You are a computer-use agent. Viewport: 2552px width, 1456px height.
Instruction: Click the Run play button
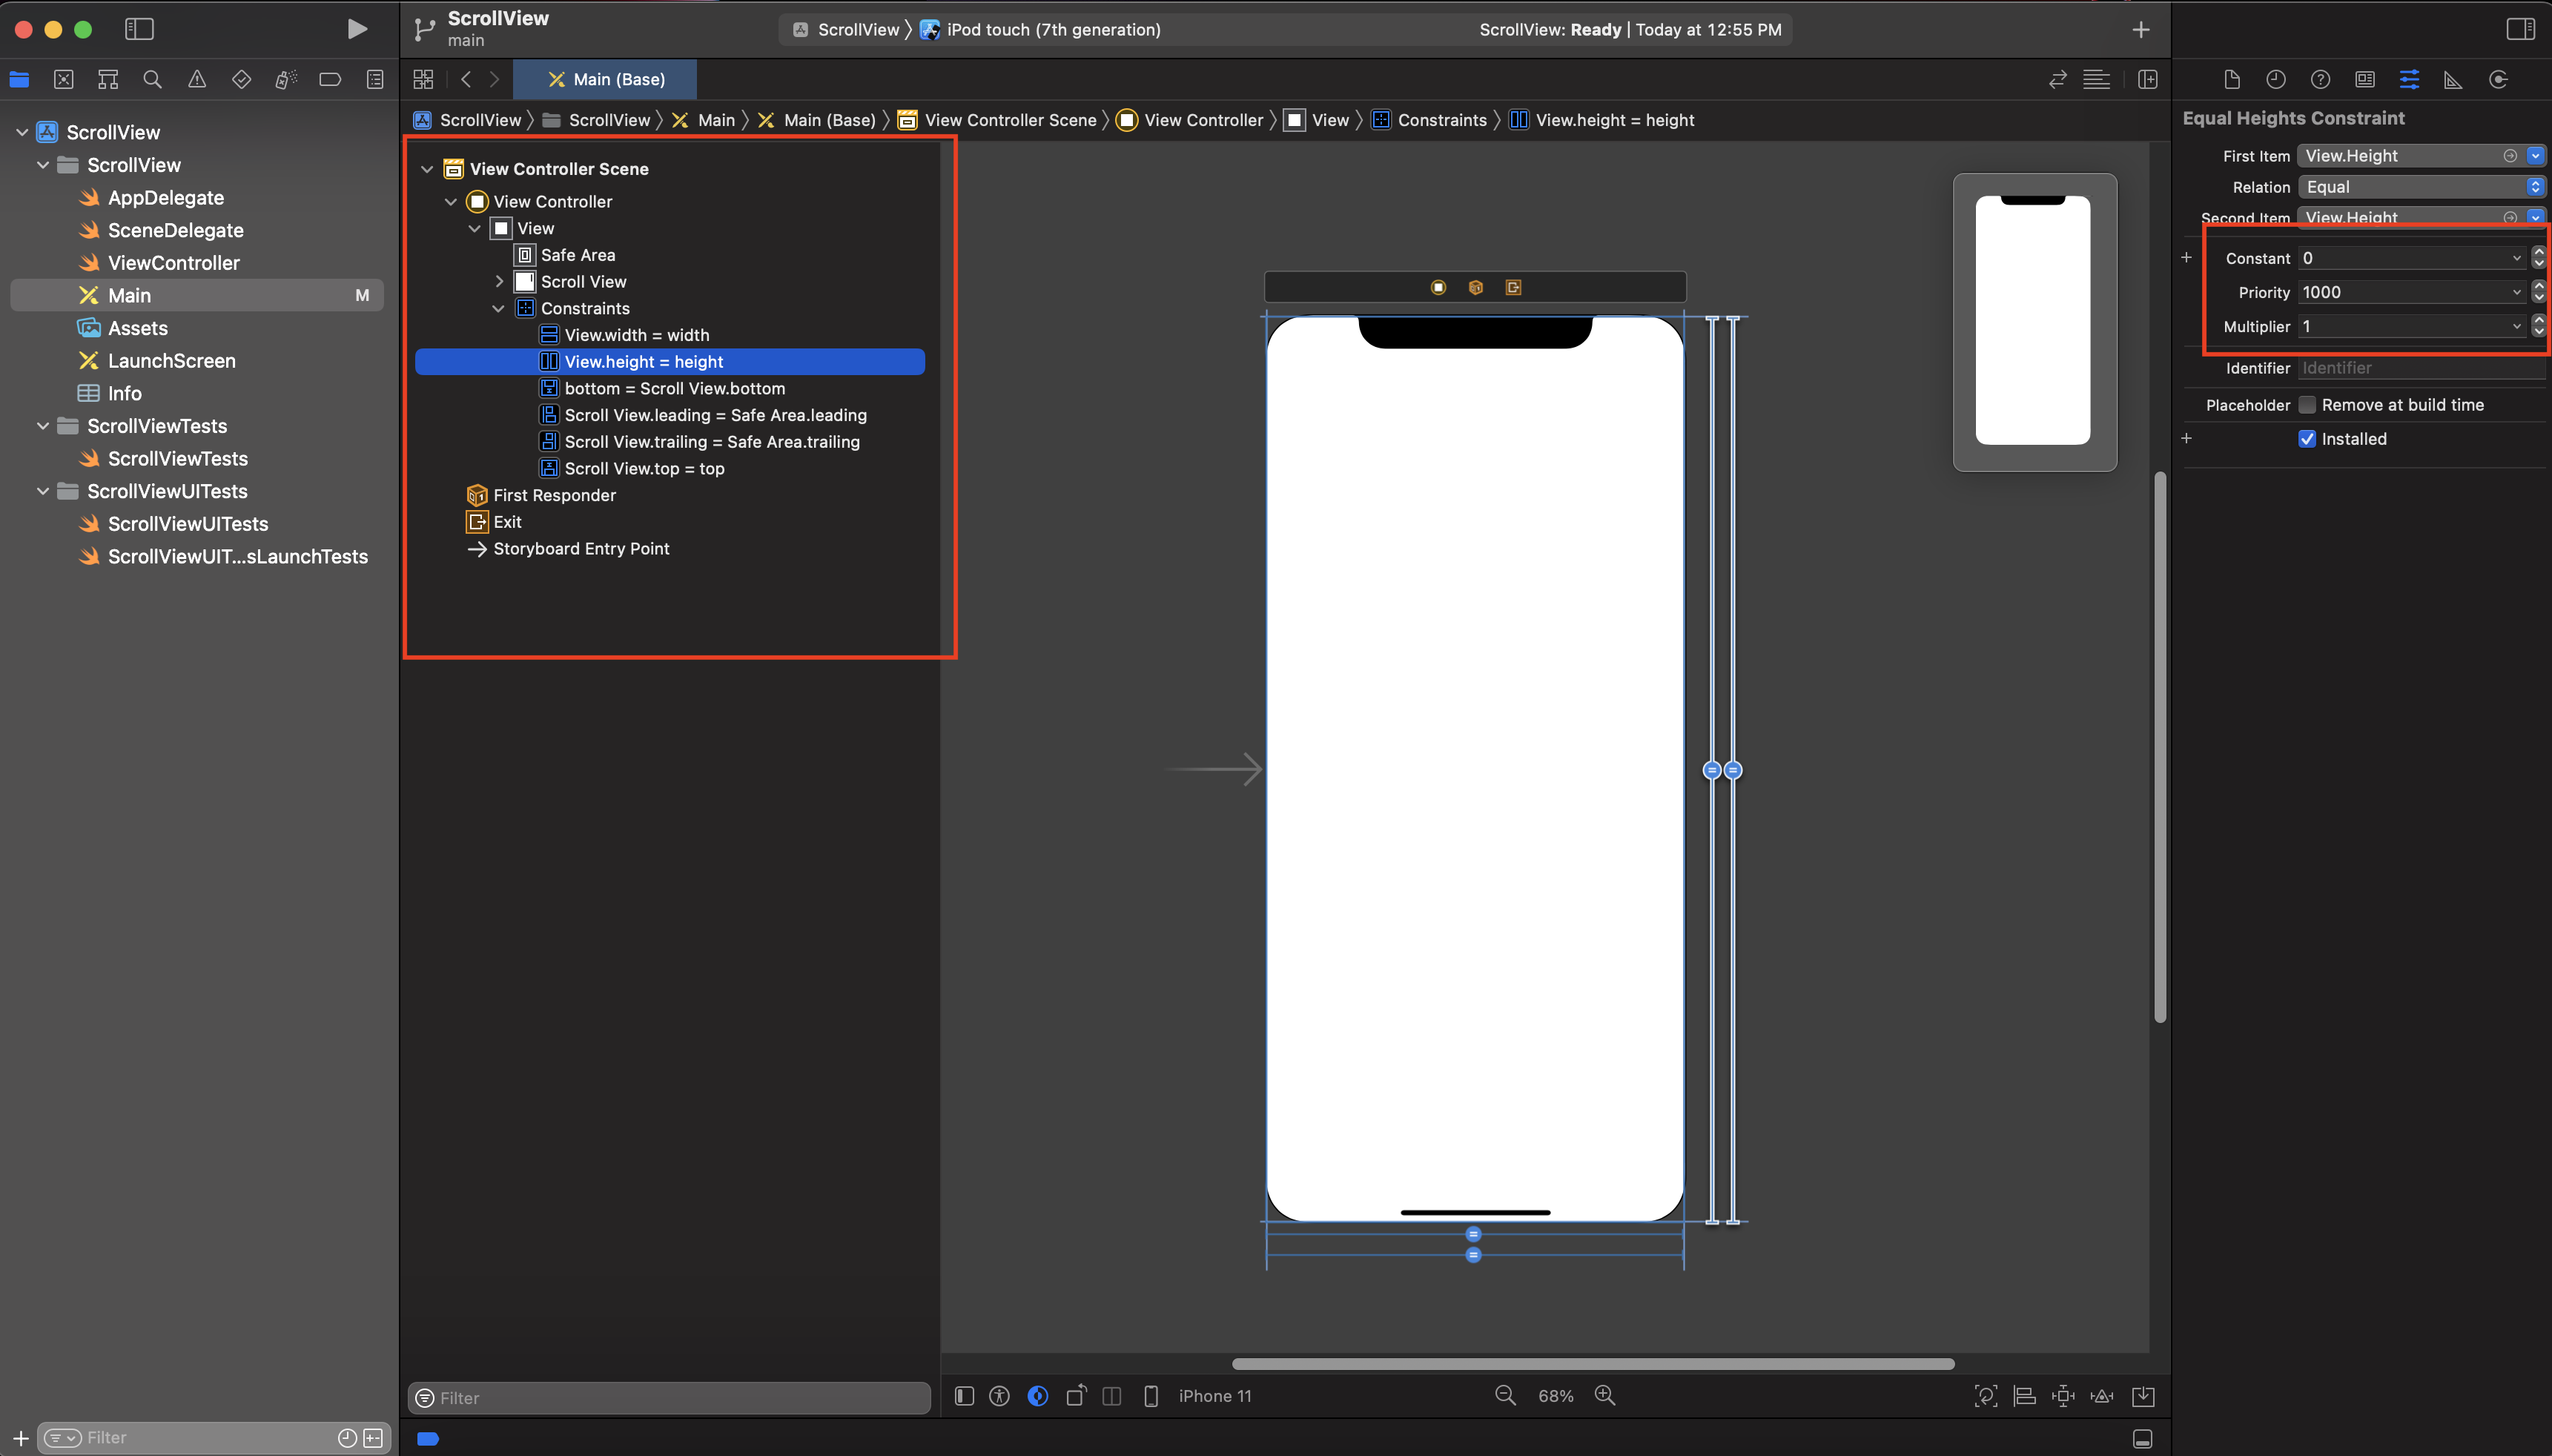click(x=357, y=29)
